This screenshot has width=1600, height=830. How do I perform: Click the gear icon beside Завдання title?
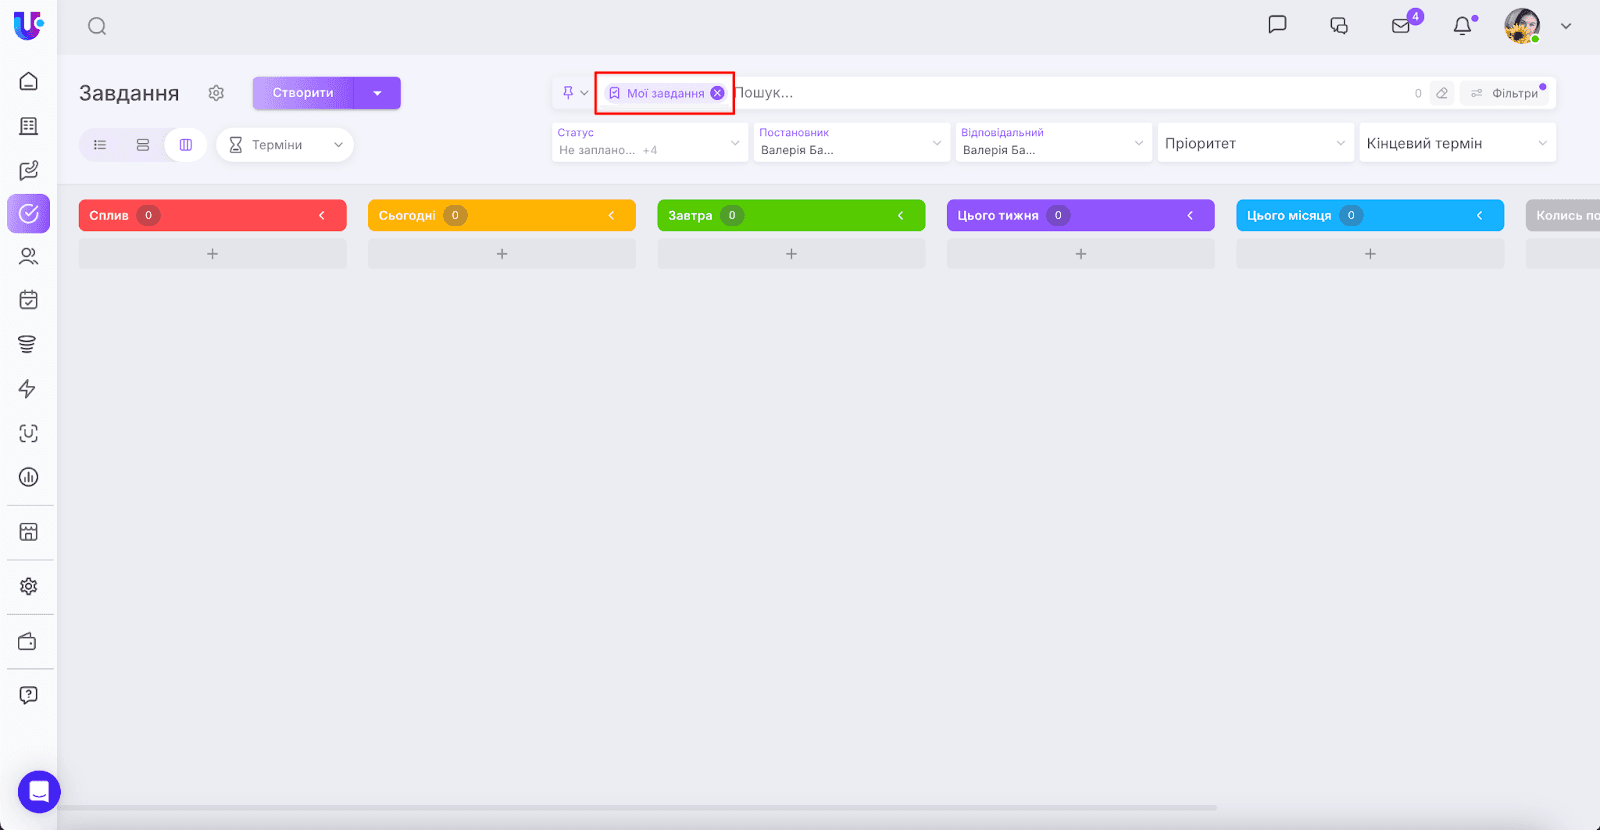pos(216,93)
